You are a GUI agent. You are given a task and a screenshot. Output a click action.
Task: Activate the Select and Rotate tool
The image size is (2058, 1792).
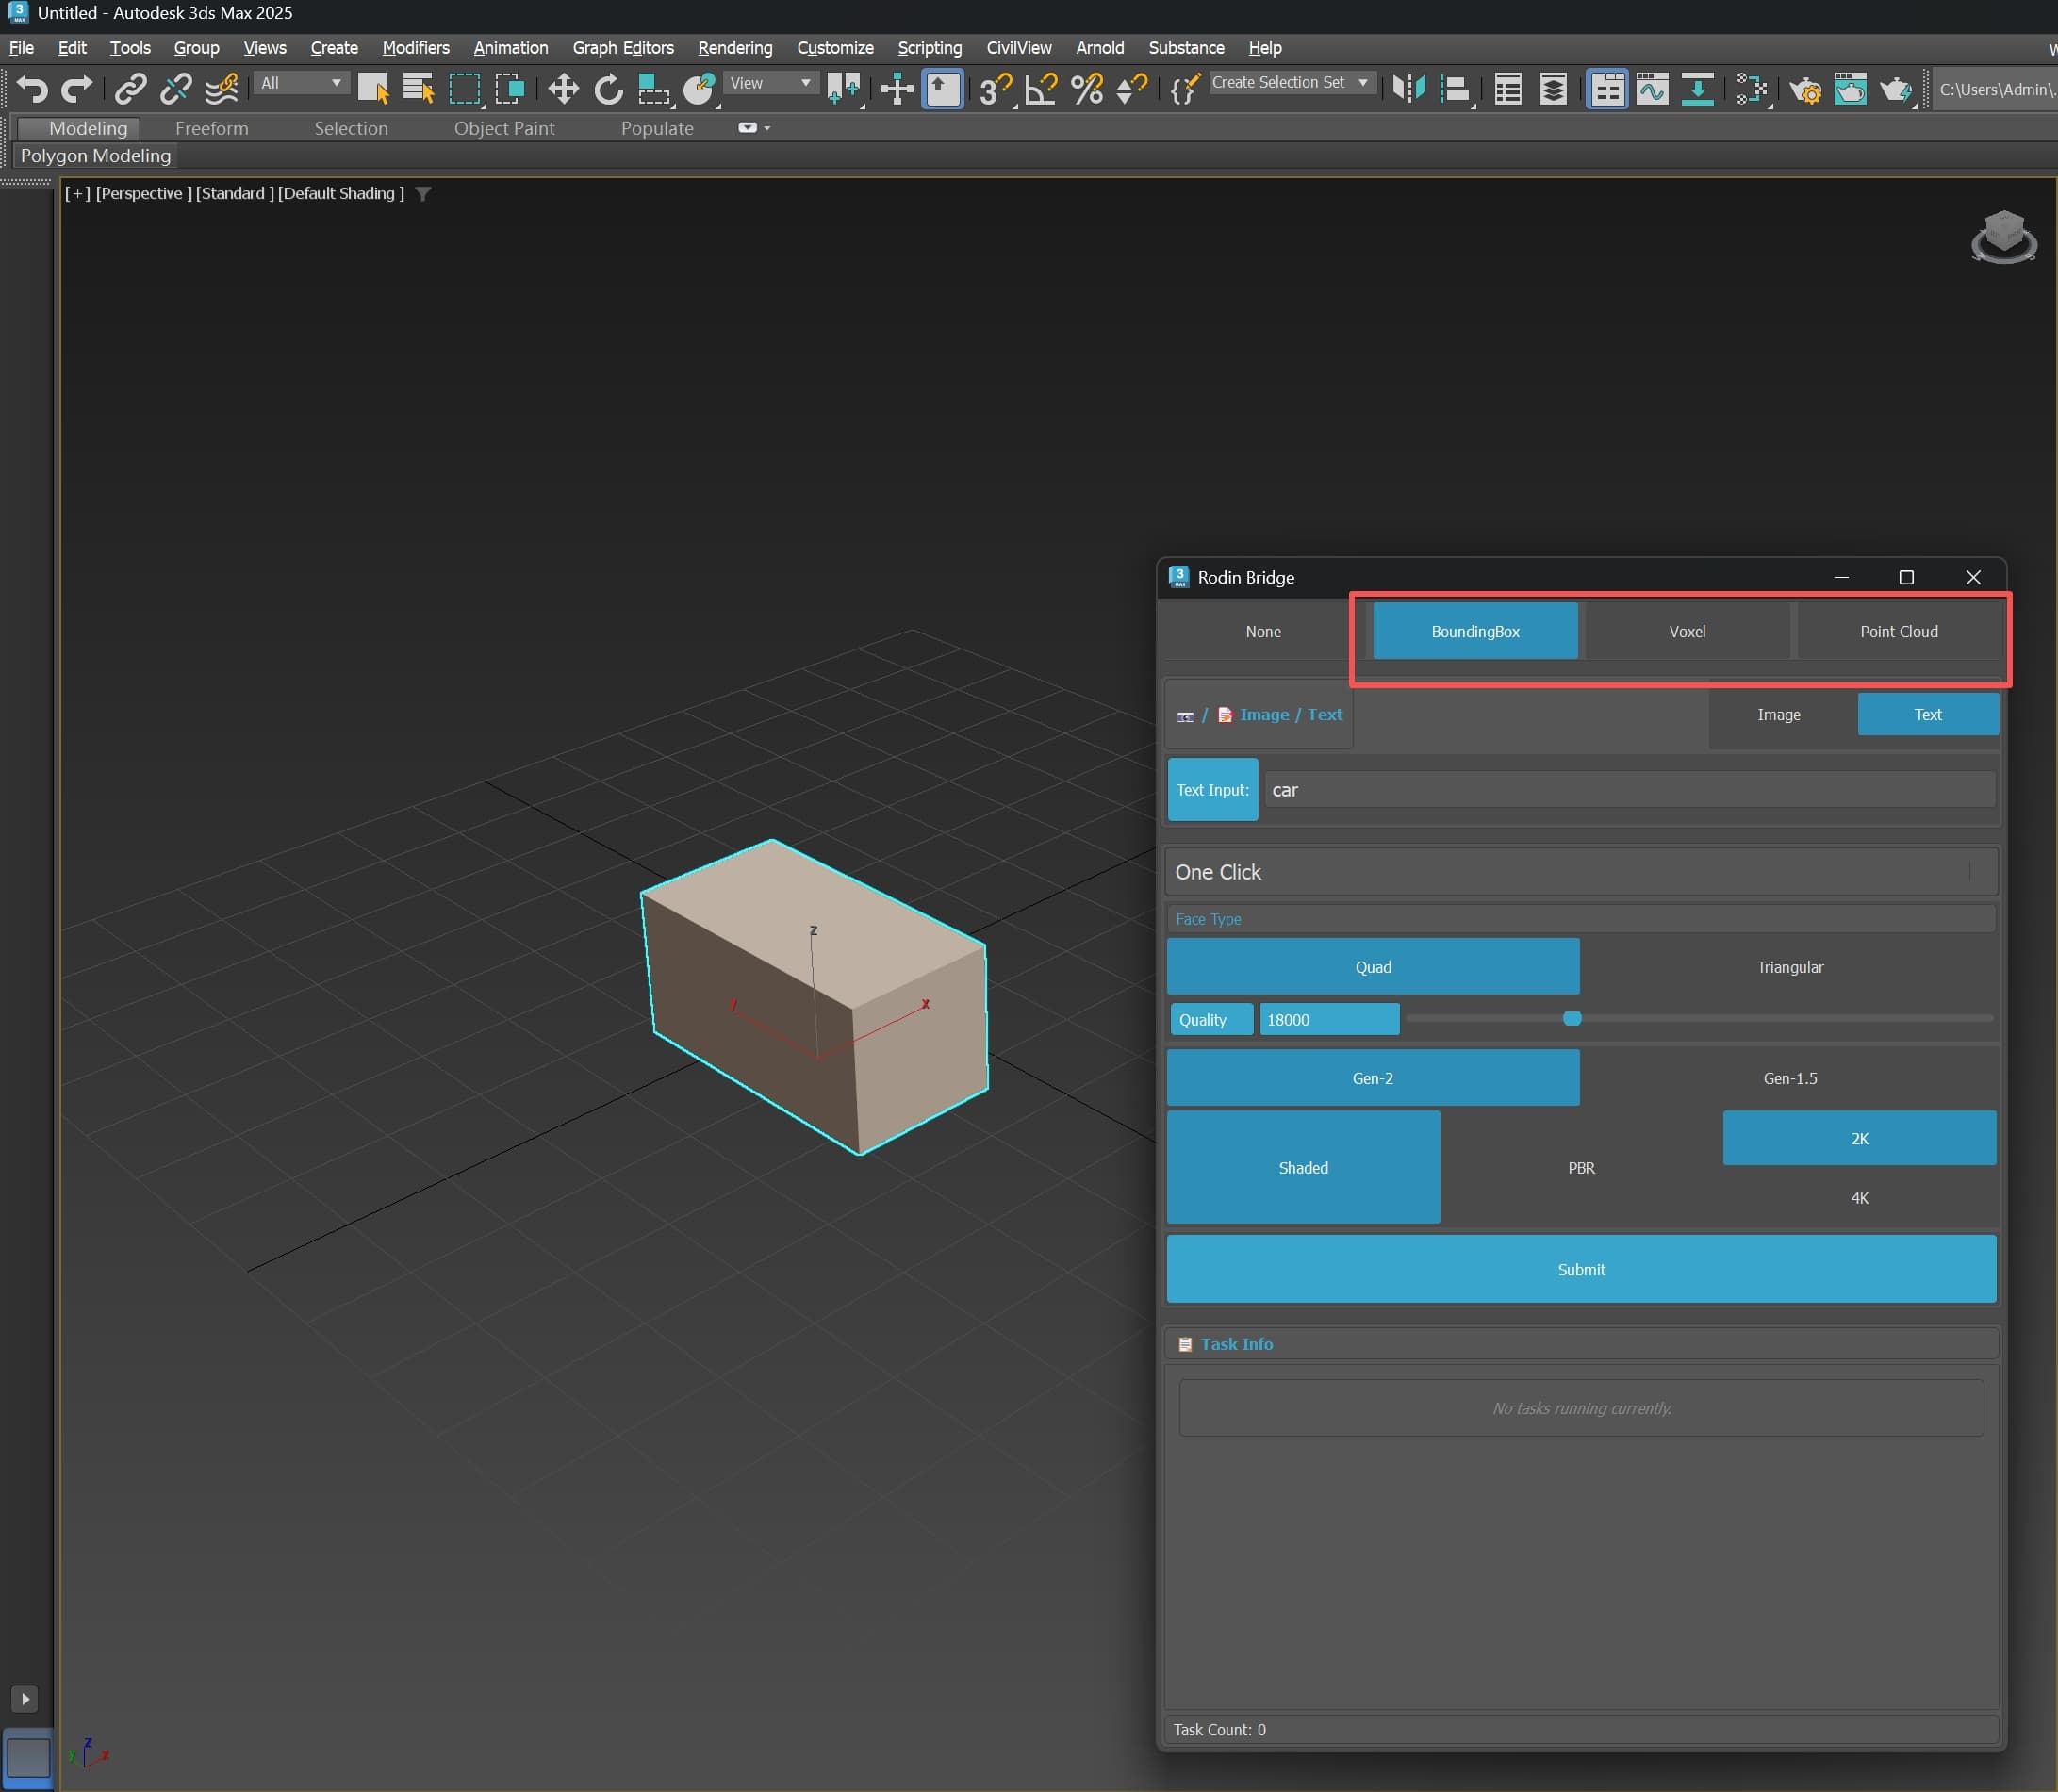coord(608,89)
